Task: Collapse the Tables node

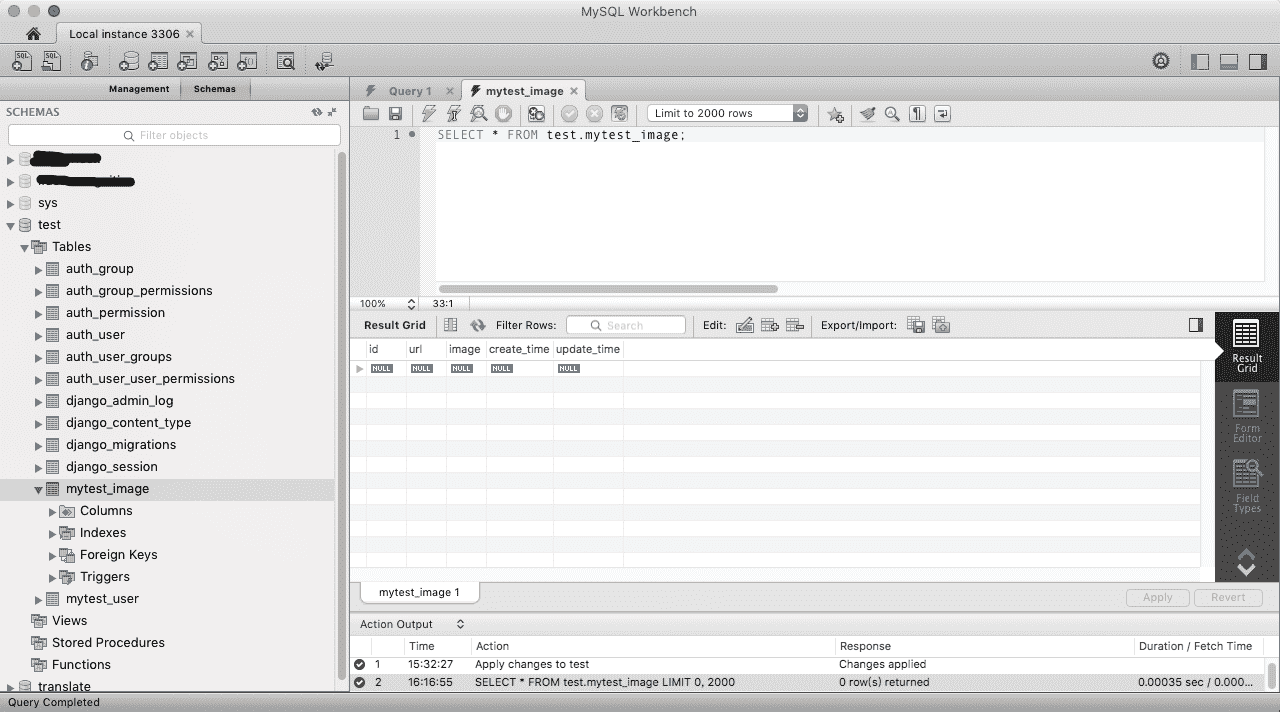Action: [x=25, y=247]
